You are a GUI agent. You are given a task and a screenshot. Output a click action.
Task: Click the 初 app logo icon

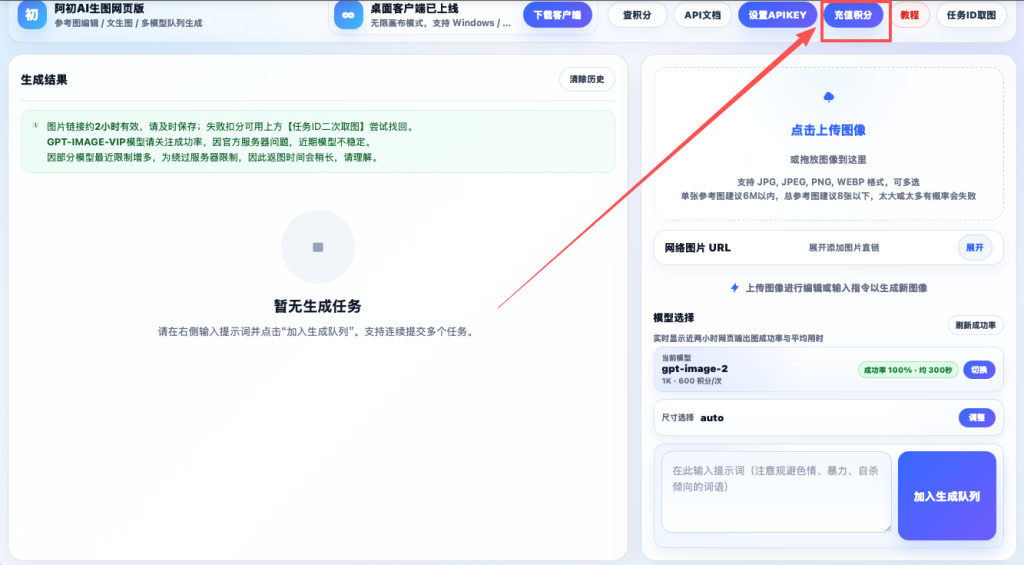point(32,14)
